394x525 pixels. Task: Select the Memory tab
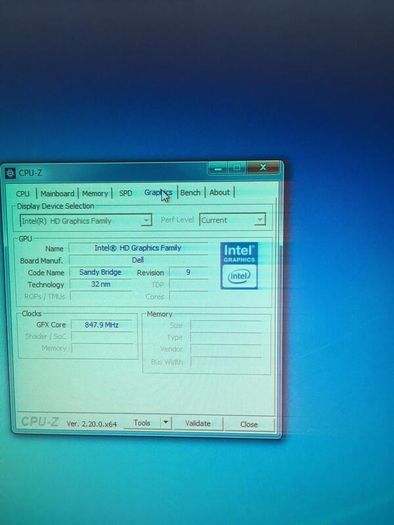95,193
